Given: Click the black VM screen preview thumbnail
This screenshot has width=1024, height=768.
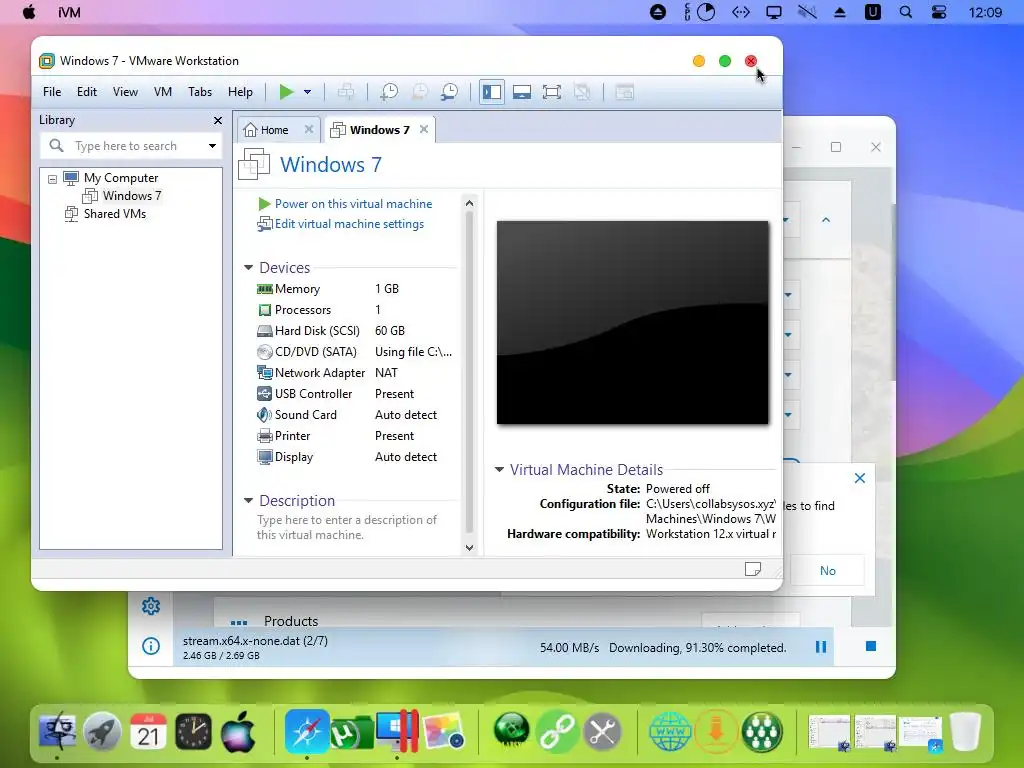Looking at the screenshot, I should (x=633, y=323).
